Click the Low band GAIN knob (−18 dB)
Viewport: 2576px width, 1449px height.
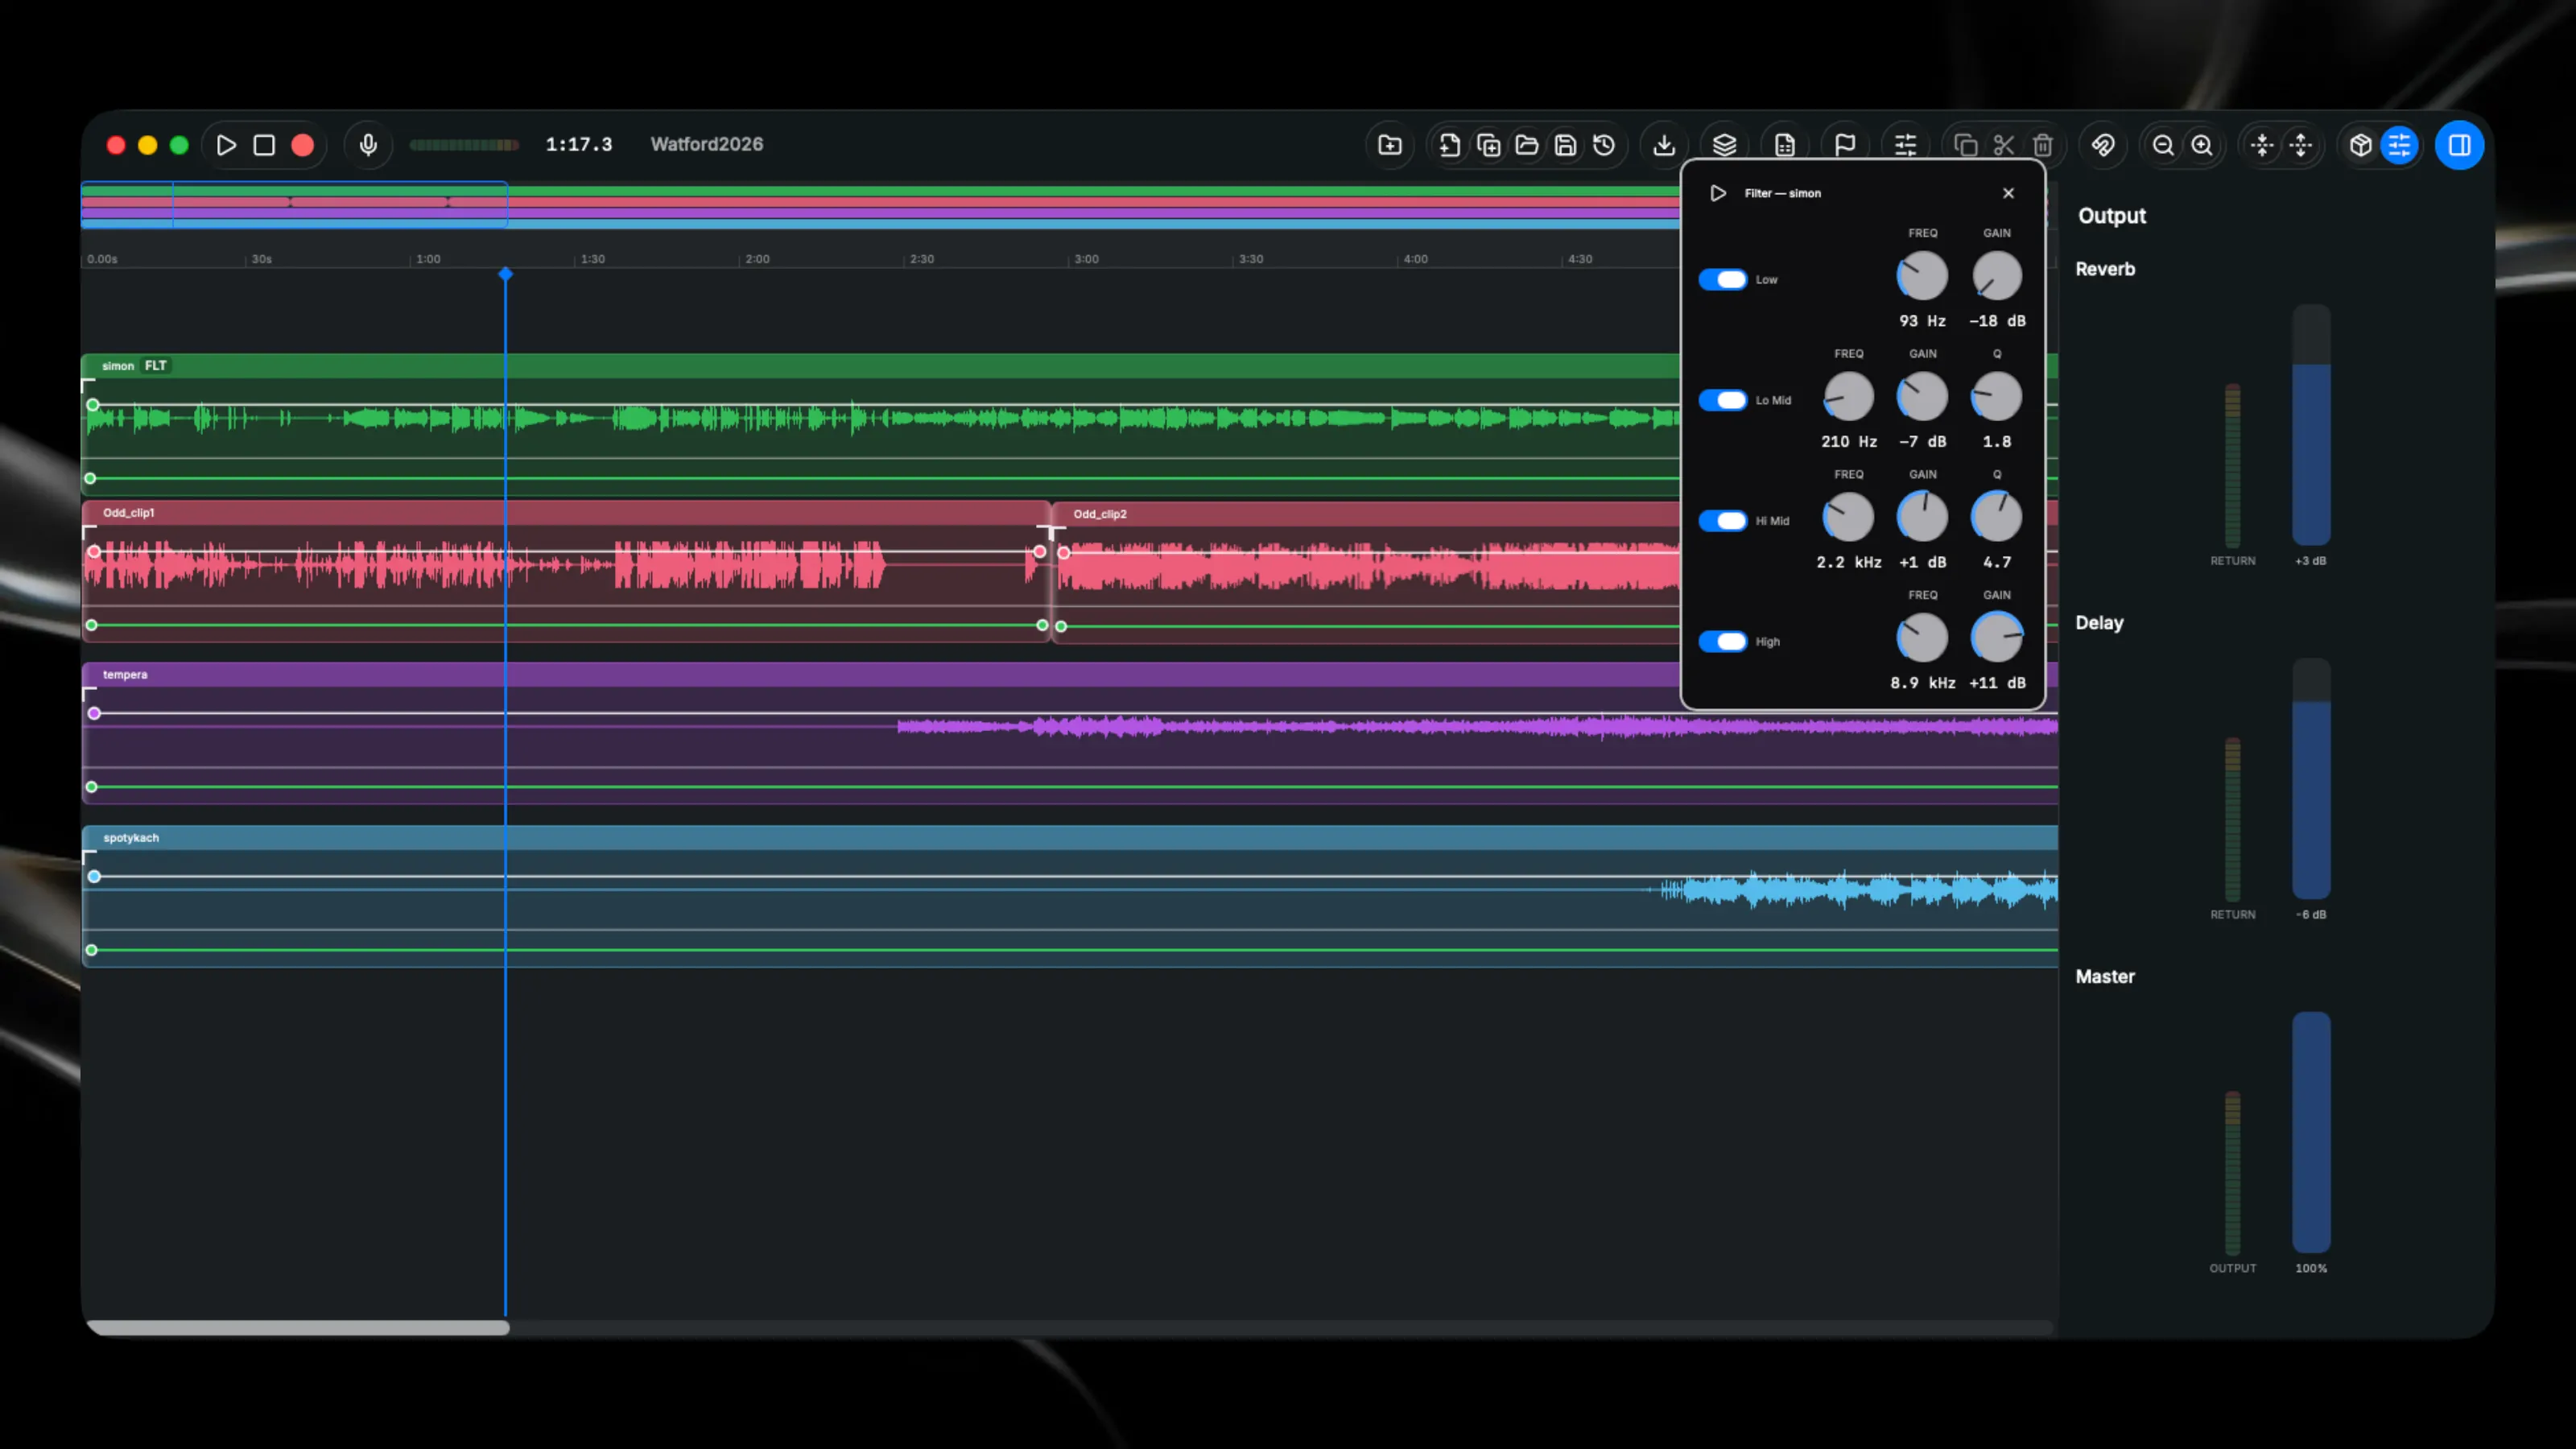(x=1997, y=276)
